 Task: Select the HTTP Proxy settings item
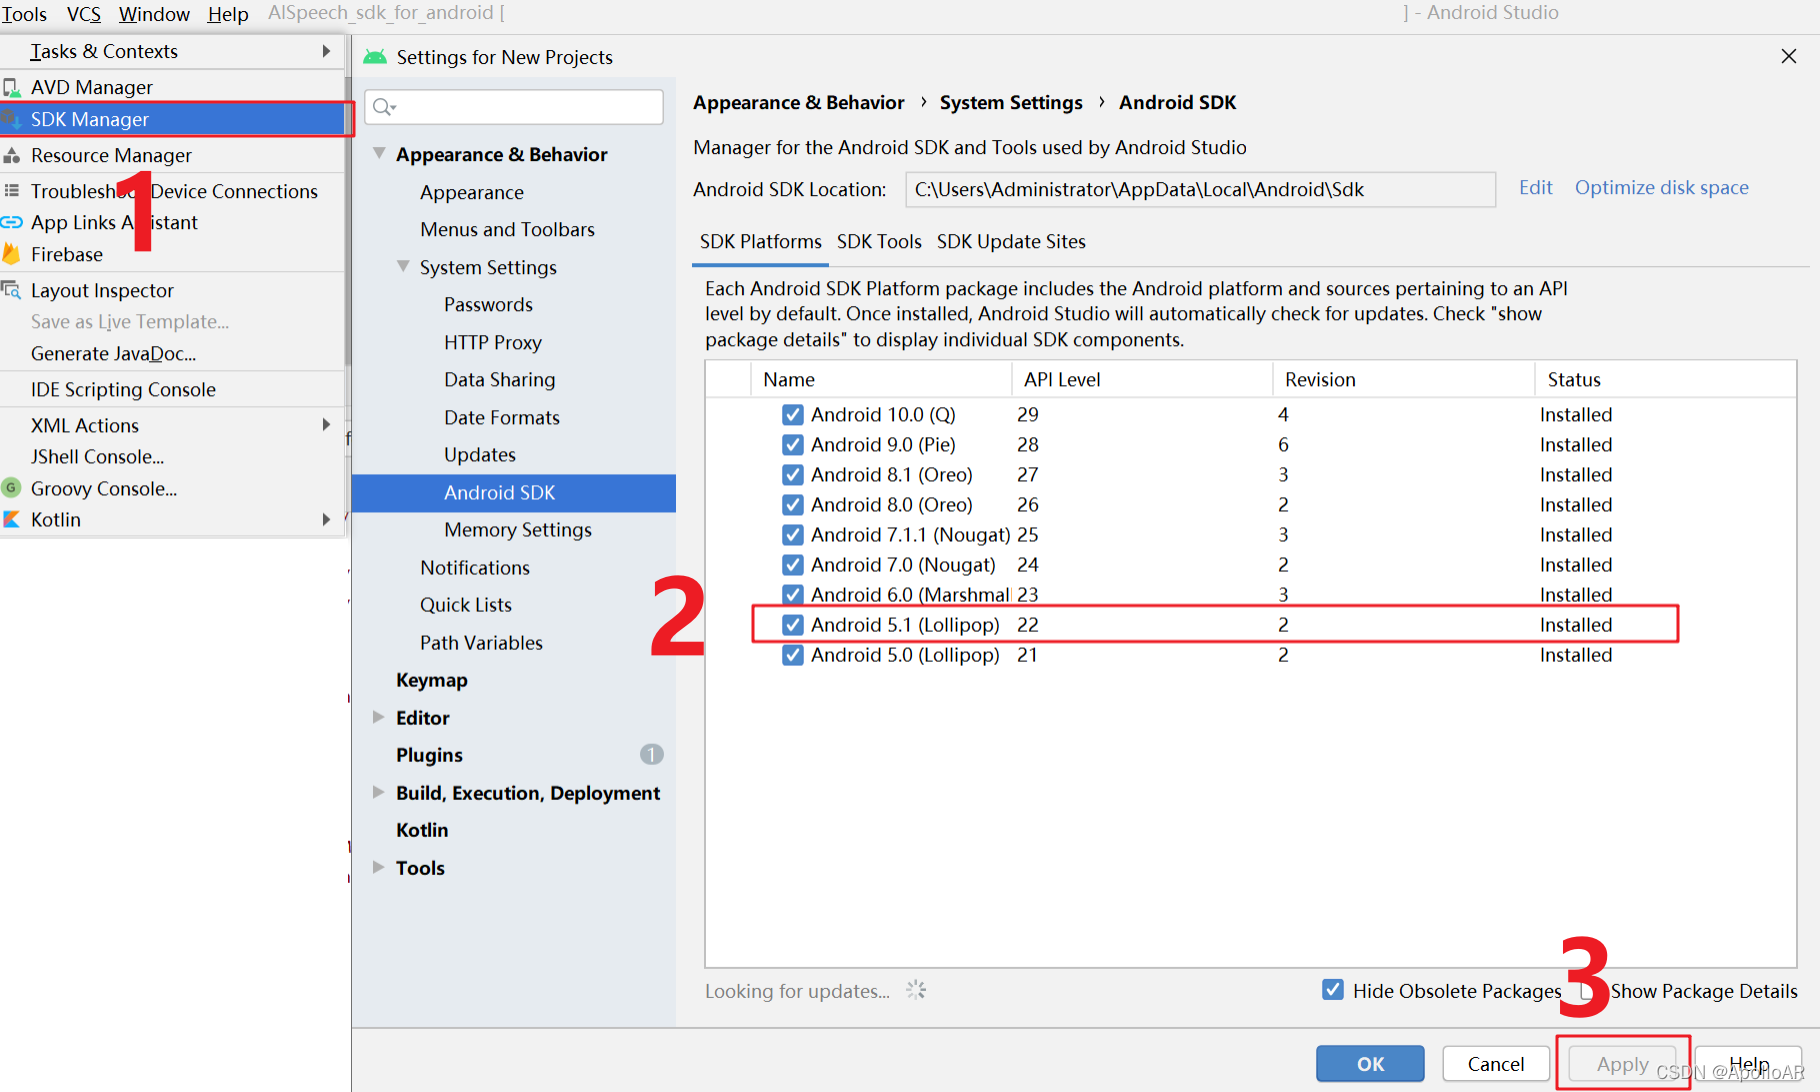tap(493, 342)
